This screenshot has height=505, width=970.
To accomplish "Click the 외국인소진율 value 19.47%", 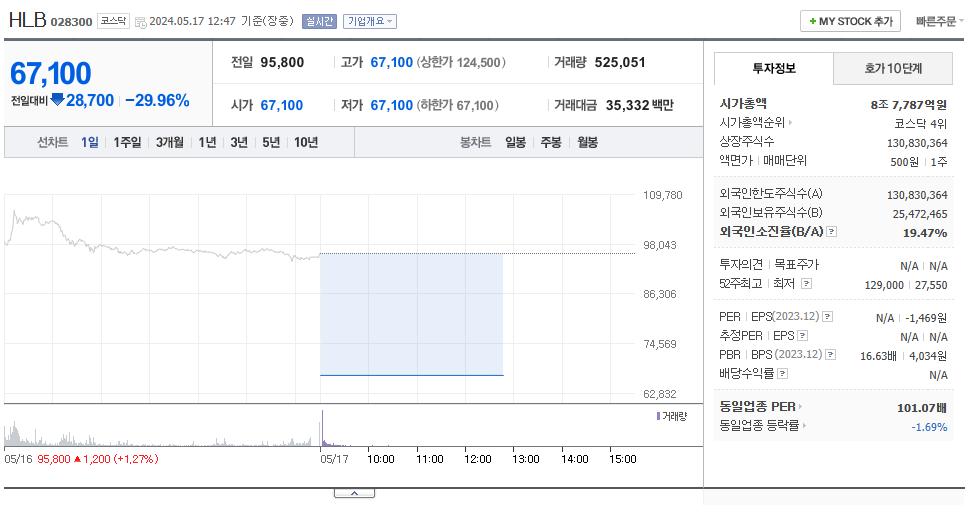I will 925,233.
